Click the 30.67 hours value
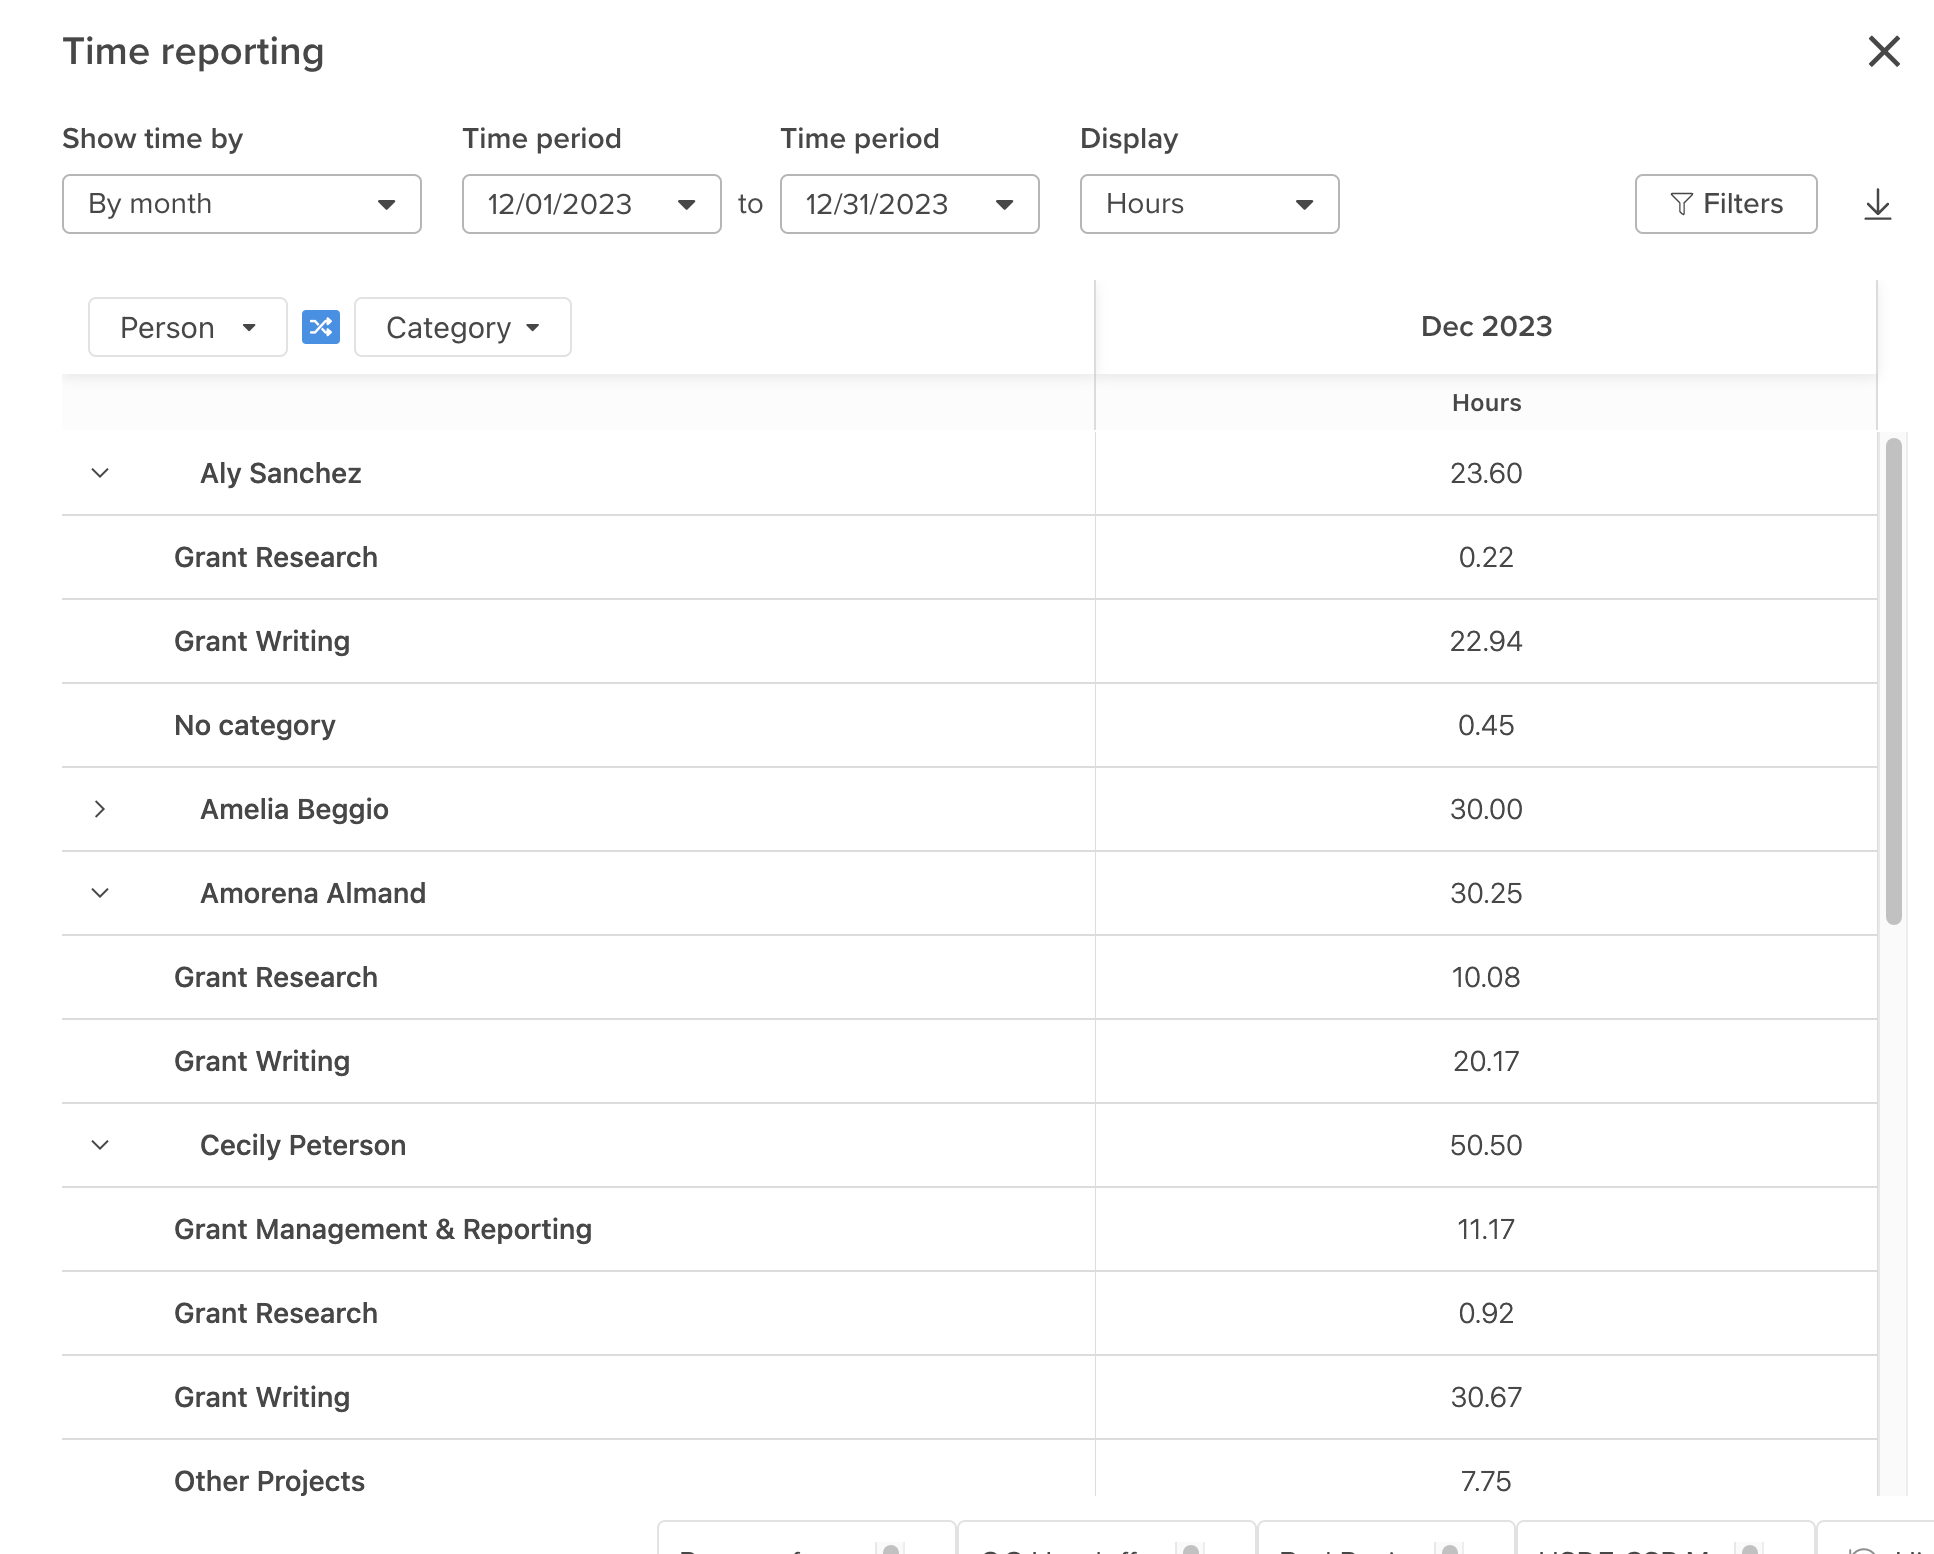Image resolution: width=1934 pixels, height=1554 pixels. 1486,1397
